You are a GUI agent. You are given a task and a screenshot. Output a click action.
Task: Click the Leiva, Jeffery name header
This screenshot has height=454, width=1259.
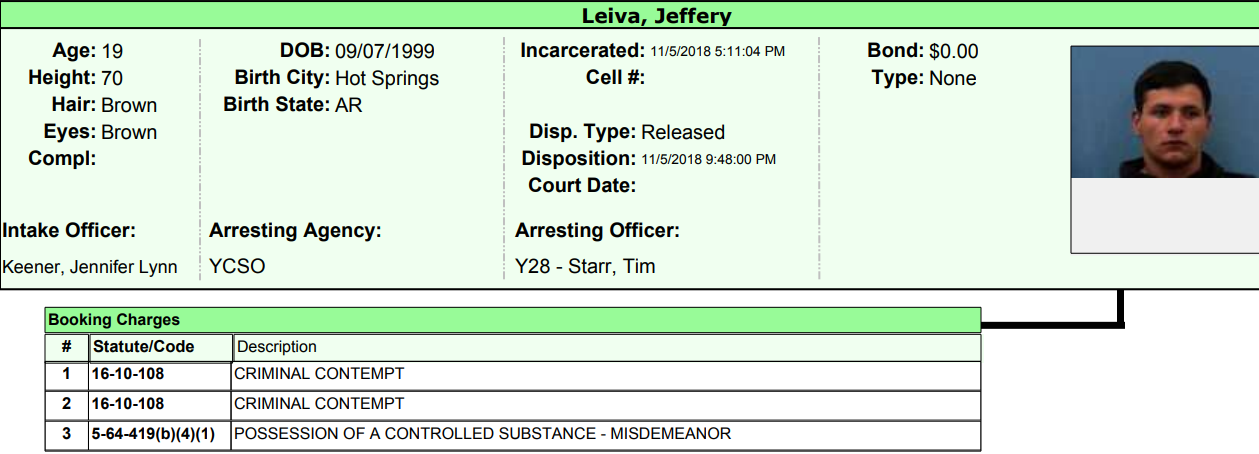(656, 15)
